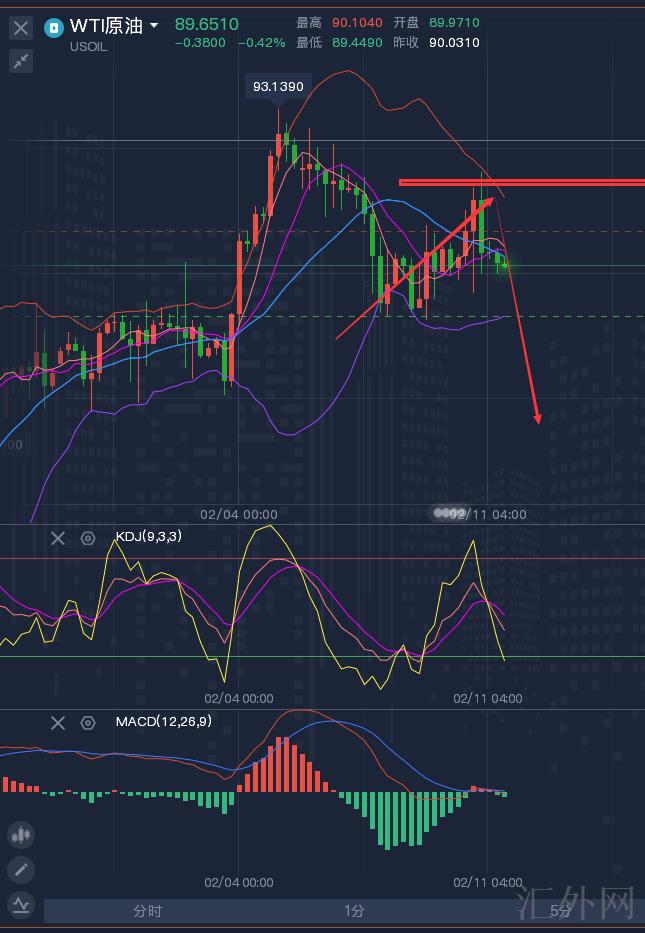
Task: Click the KDJ(9,3,3) indicator label
Action: (x=148, y=537)
